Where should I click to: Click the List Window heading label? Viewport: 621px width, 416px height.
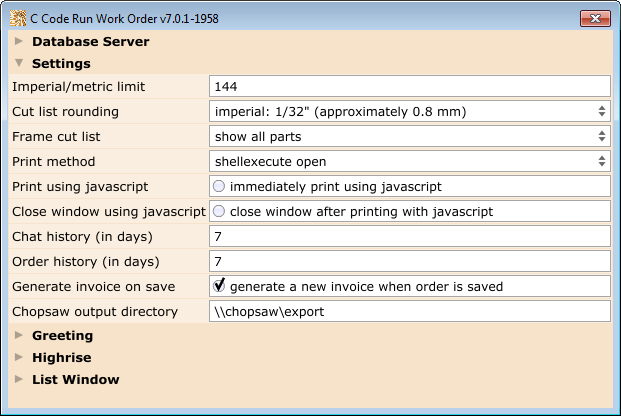coord(75,380)
